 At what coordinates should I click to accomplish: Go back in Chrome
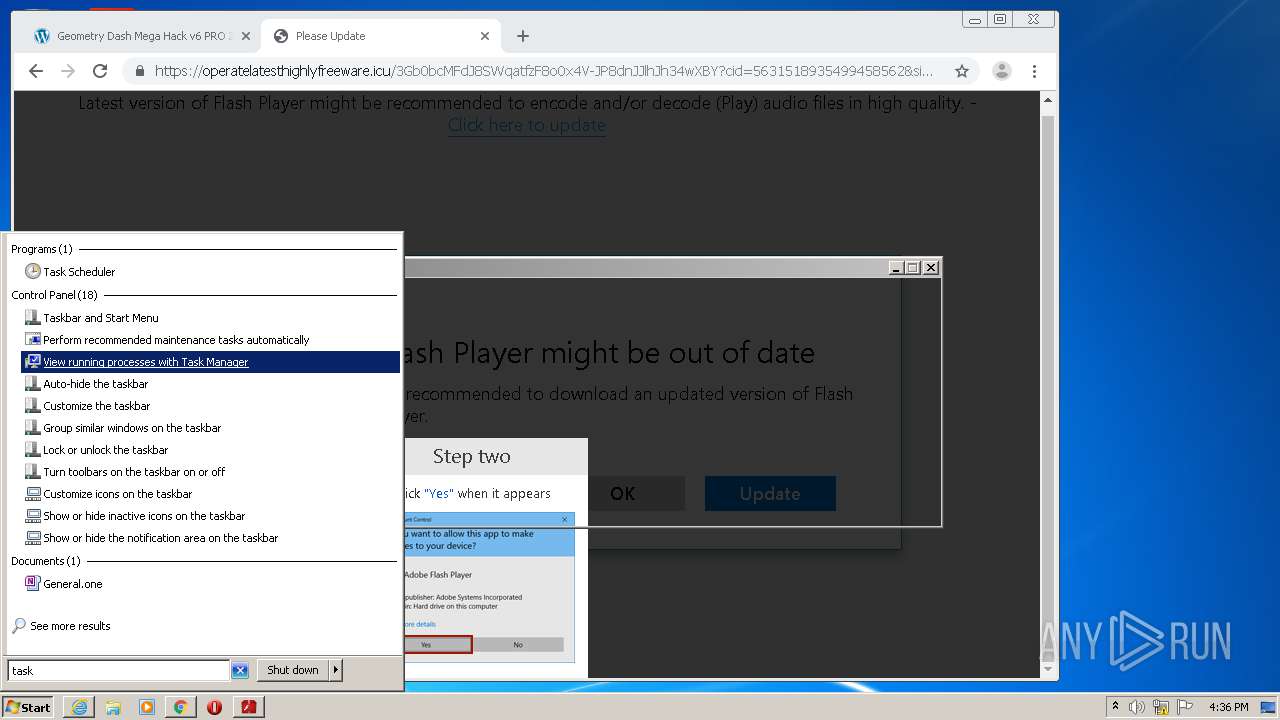point(36,71)
